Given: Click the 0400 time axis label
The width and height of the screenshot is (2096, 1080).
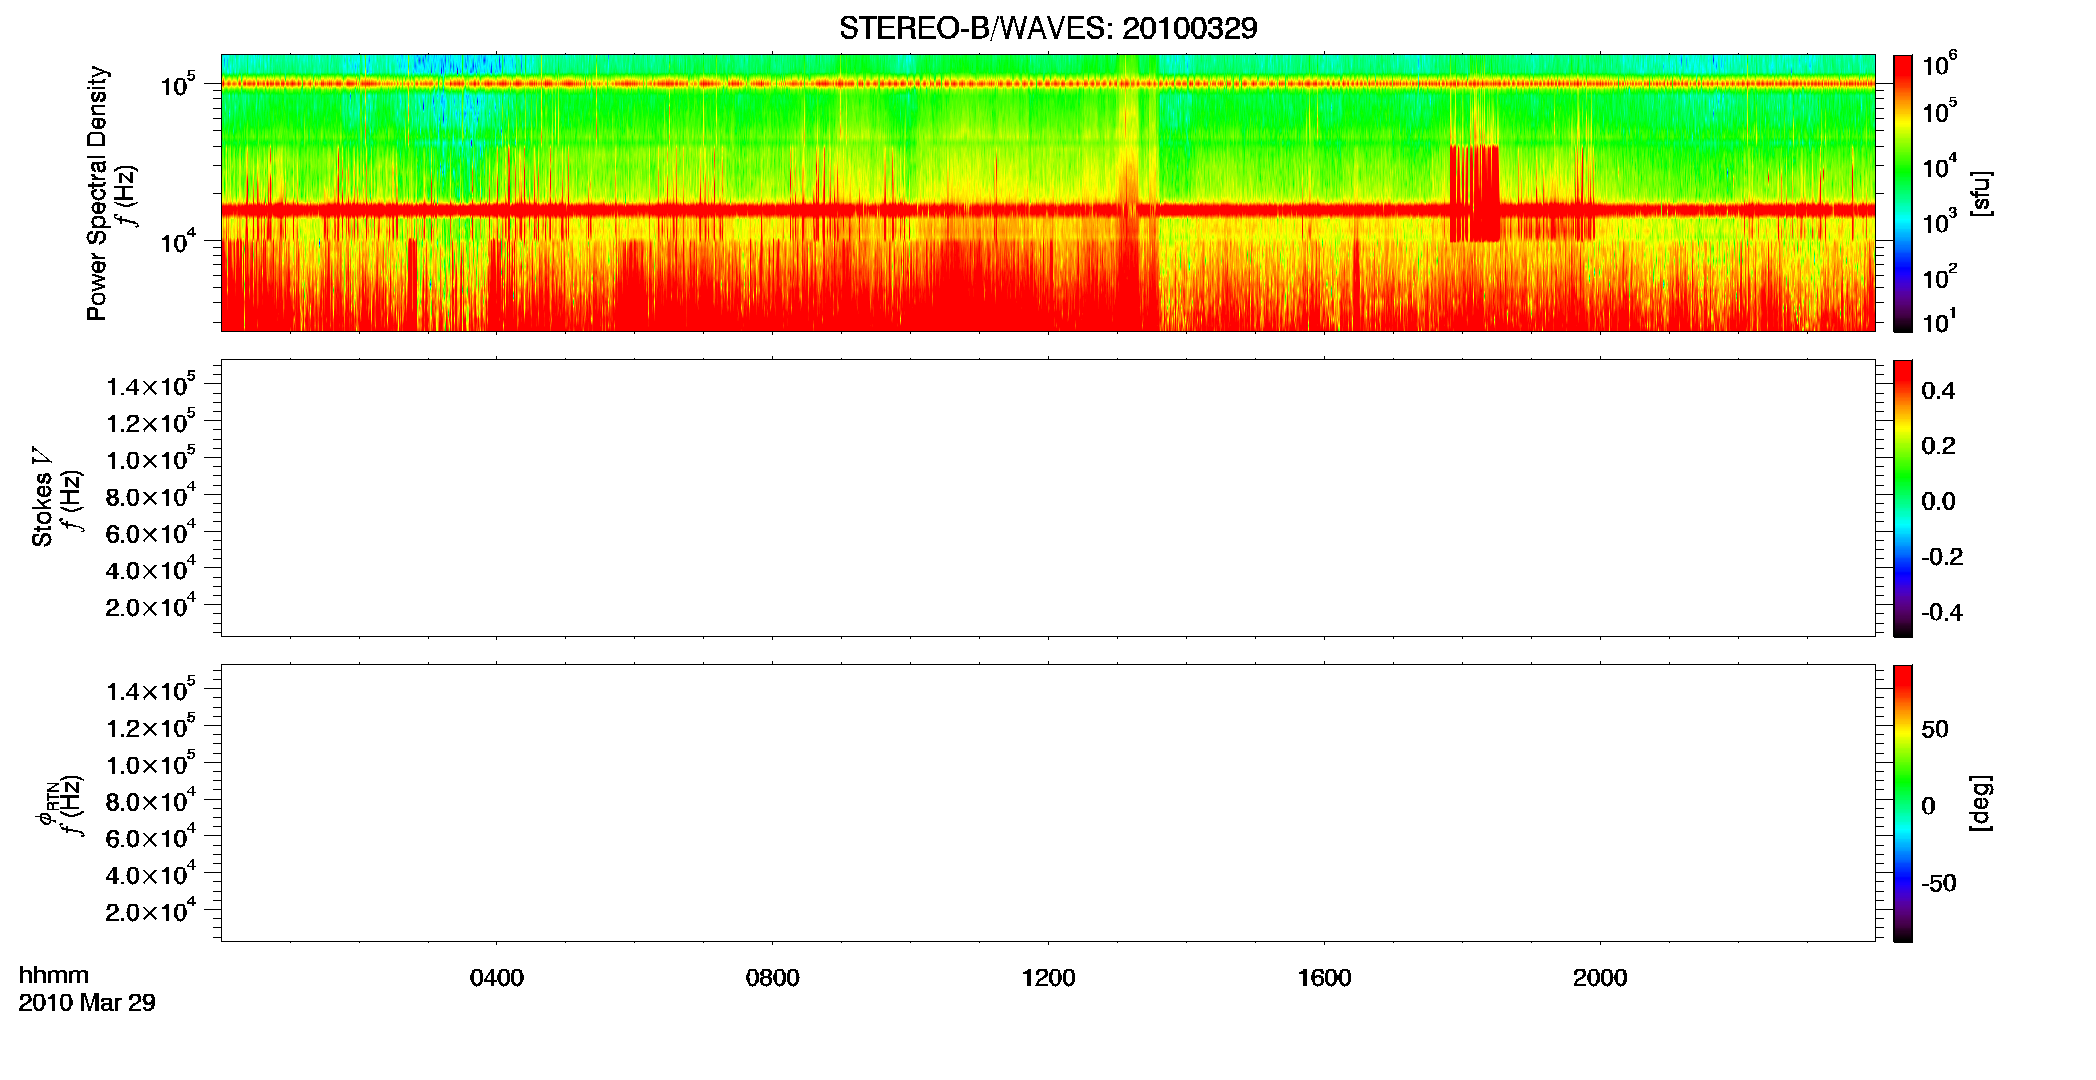Looking at the screenshot, I should coord(497,978).
